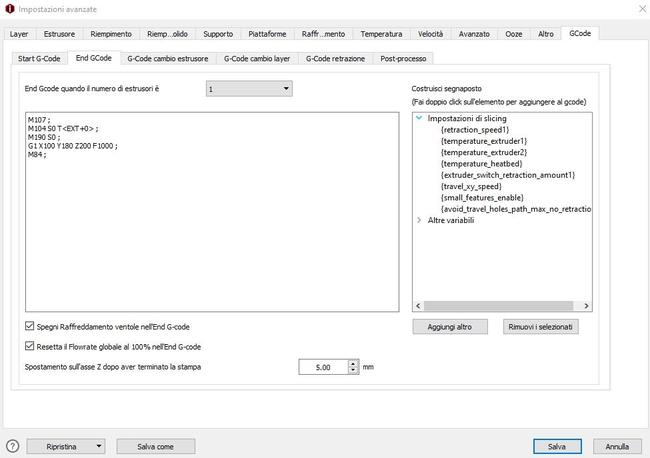Click 'Rimuovi i selezionati' button
The height and width of the screenshot is (458, 650).
[x=541, y=327]
